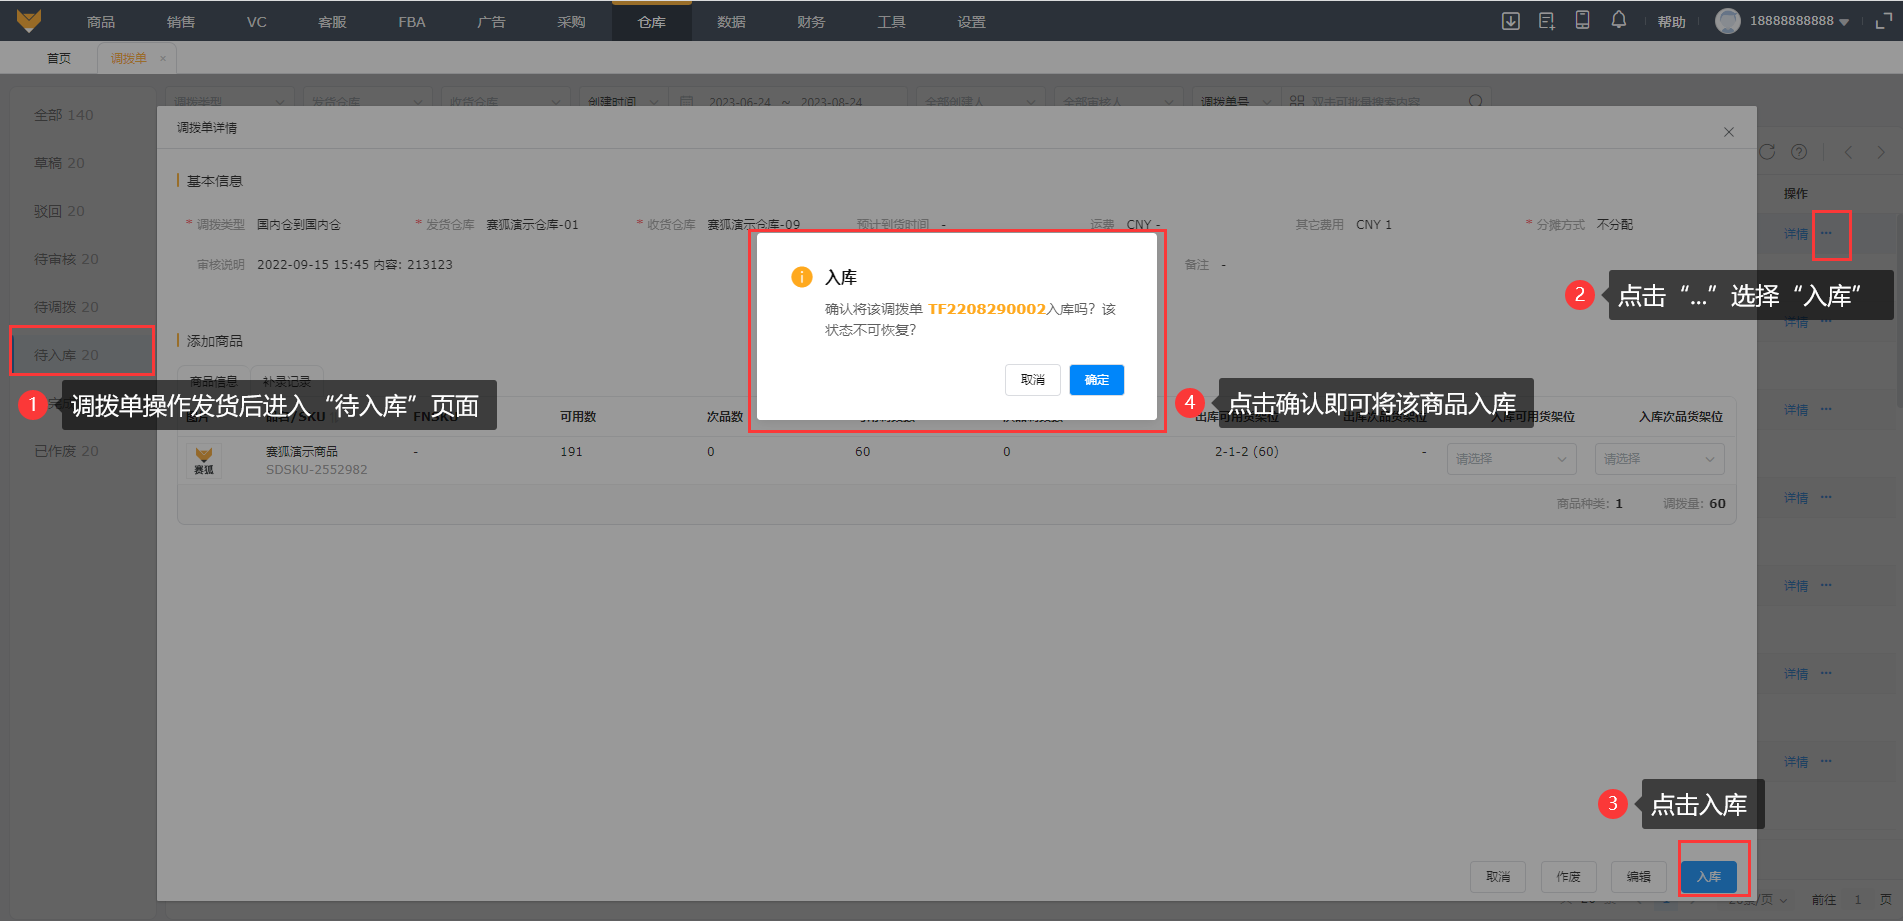Click the calendar icon in the date range filter
This screenshot has width=1903, height=921.
click(686, 101)
